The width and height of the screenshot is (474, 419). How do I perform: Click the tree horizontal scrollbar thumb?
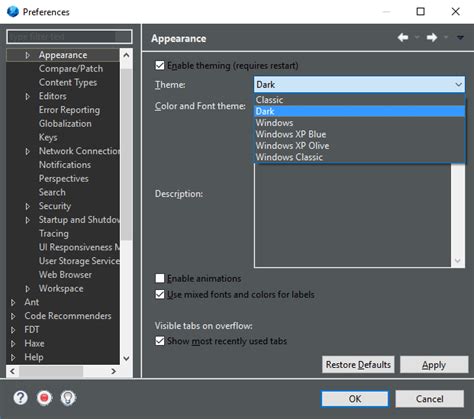pos(51,371)
